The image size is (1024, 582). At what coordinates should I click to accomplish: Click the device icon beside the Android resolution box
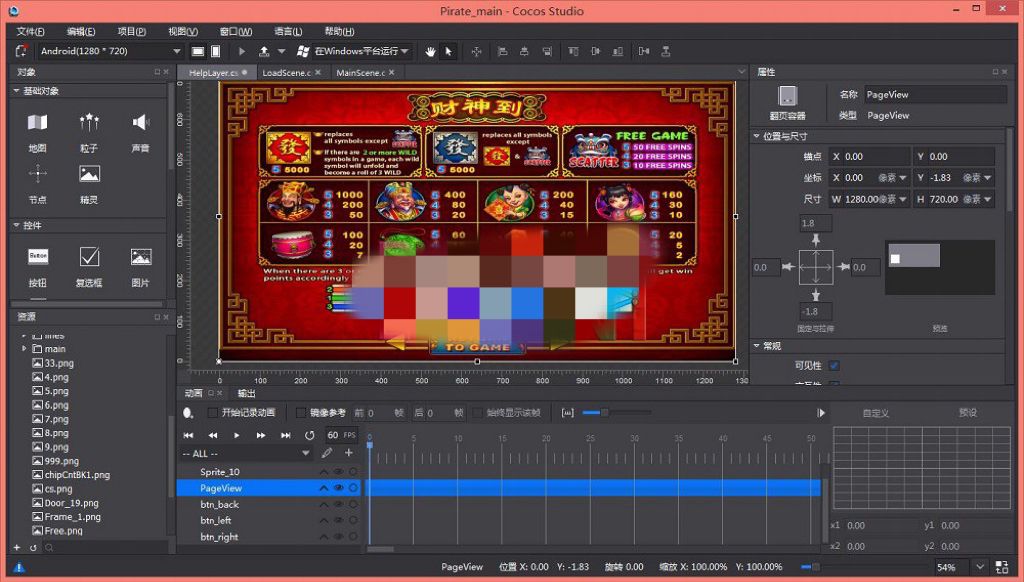(x=22, y=51)
